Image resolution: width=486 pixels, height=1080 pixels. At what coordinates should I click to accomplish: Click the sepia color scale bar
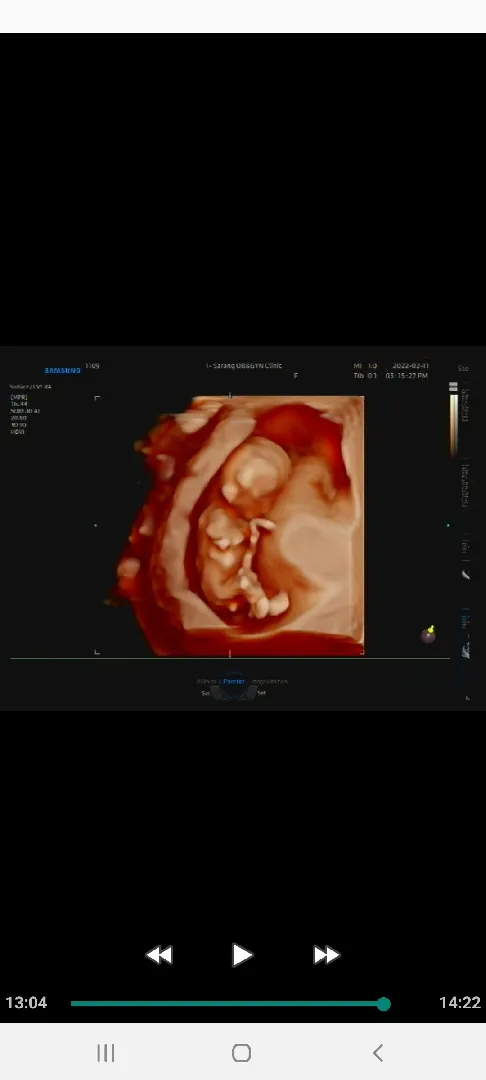[x=453, y=418]
